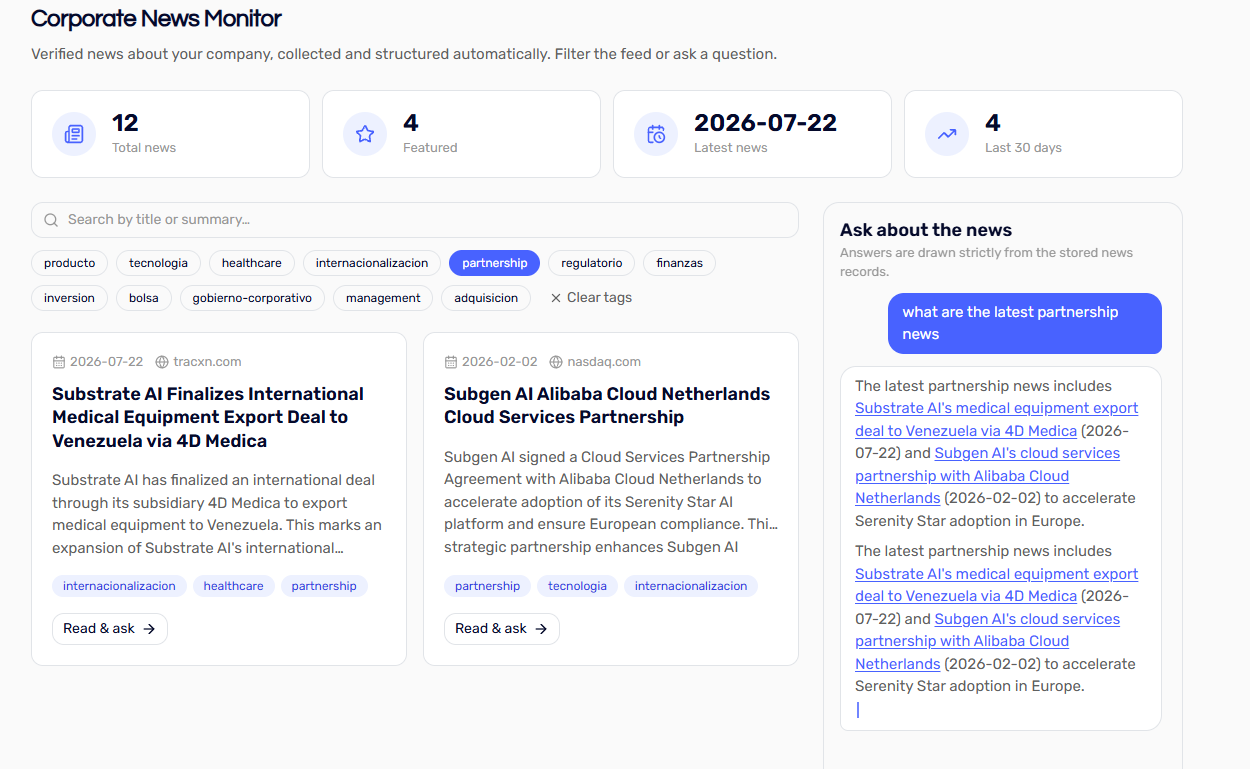The height and width of the screenshot is (769, 1250).
Task: Click Corporate News Monitor title
Action: click(x=156, y=18)
